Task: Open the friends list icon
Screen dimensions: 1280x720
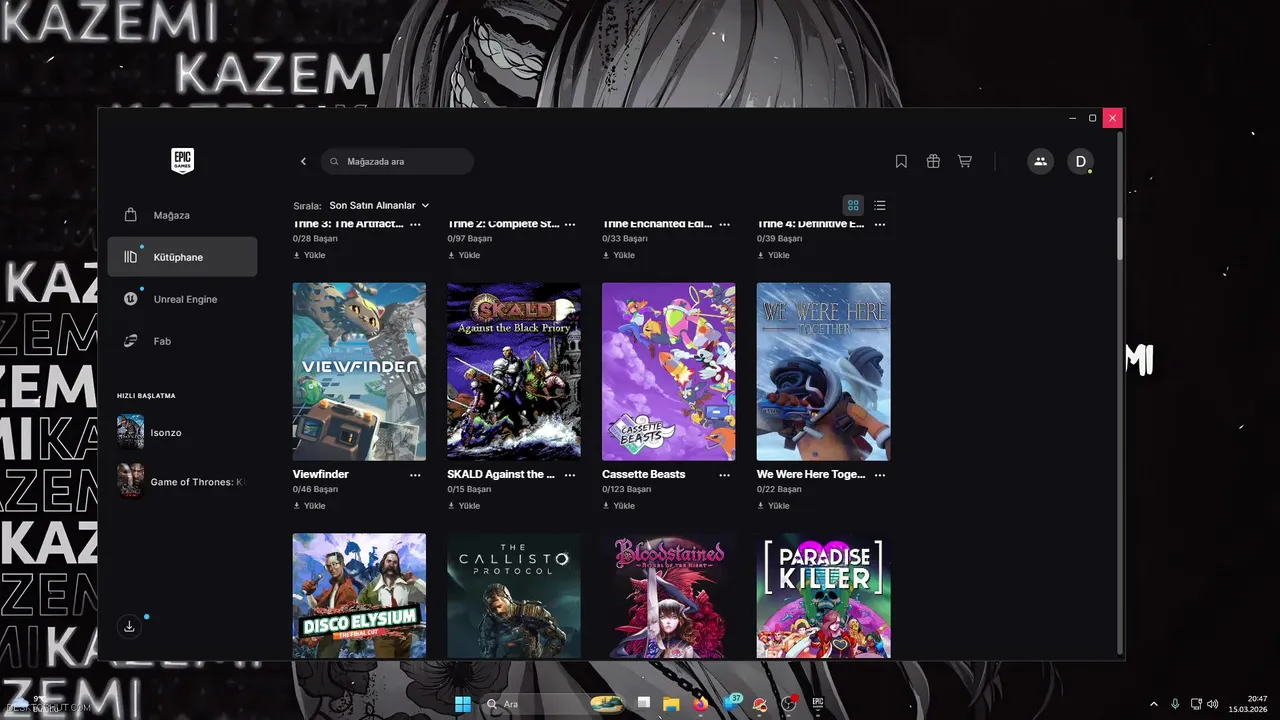Action: pos(1040,161)
